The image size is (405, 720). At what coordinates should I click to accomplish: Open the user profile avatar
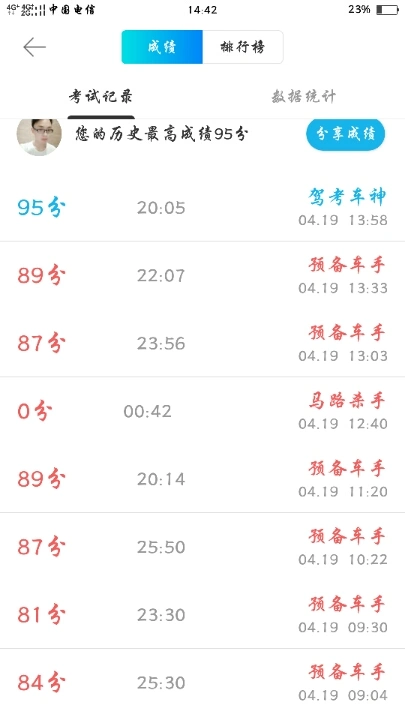coord(39,137)
